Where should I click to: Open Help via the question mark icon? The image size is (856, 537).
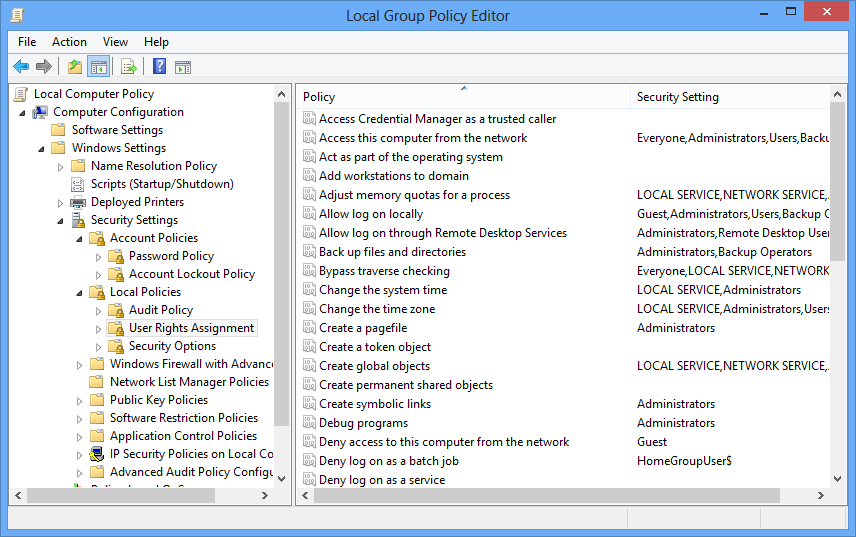pyautogui.click(x=159, y=67)
